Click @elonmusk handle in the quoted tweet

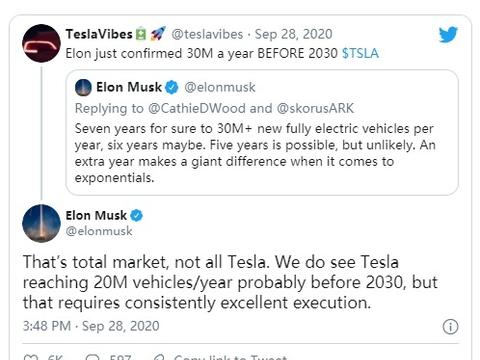tap(220, 87)
